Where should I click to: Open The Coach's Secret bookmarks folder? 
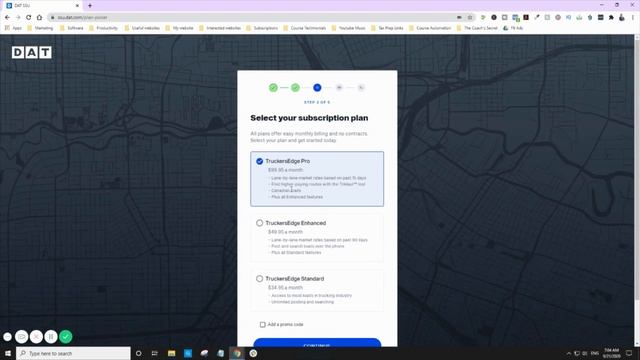477,28
